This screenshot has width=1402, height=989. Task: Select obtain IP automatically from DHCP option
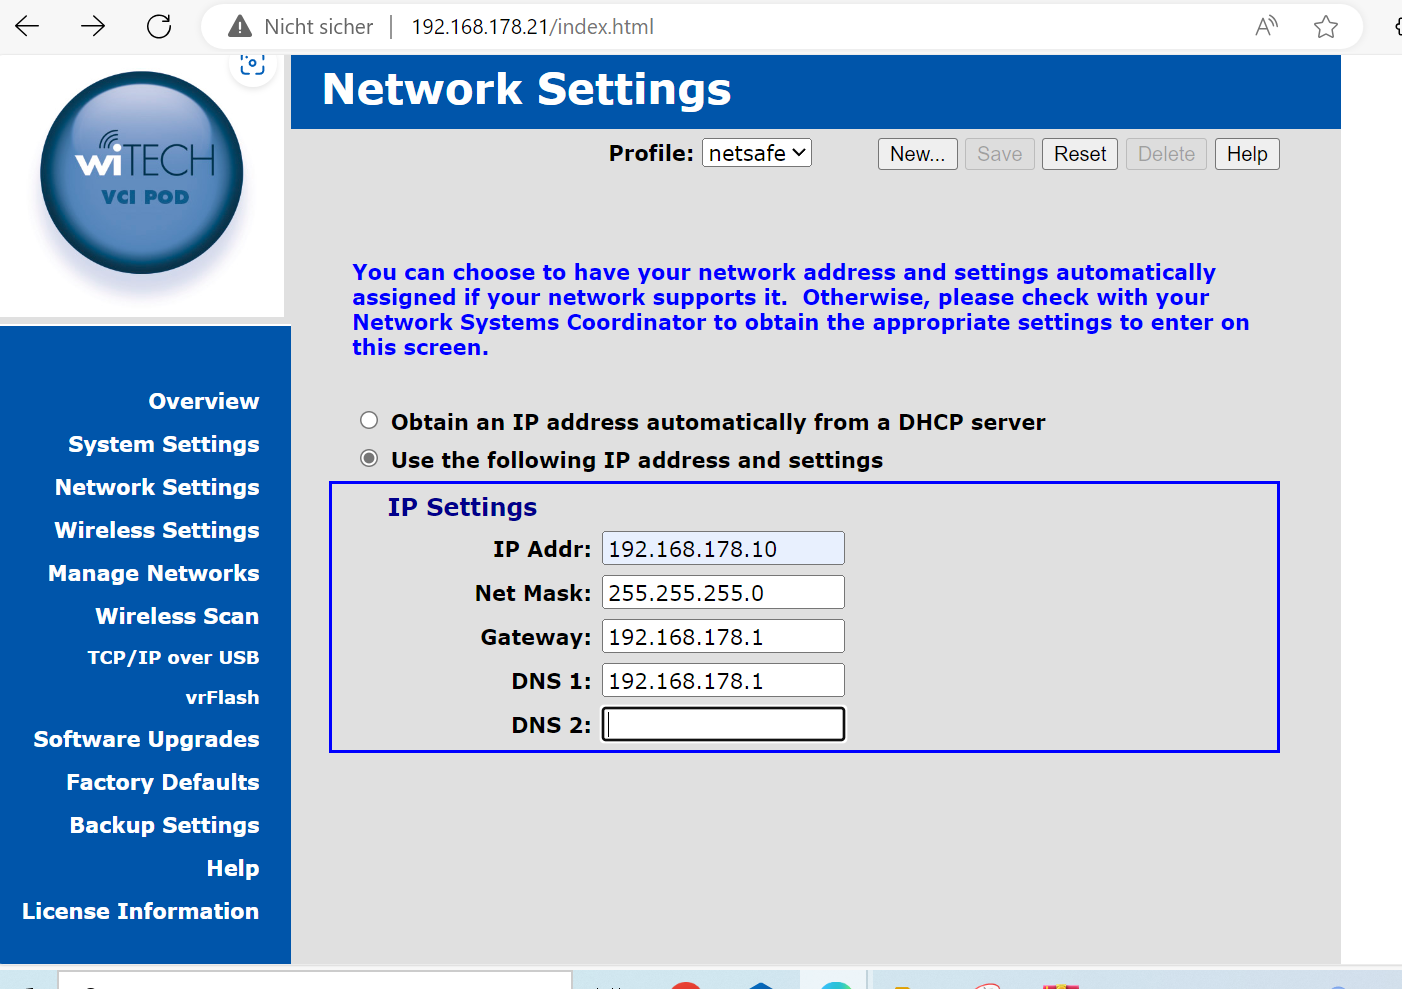point(369,421)
